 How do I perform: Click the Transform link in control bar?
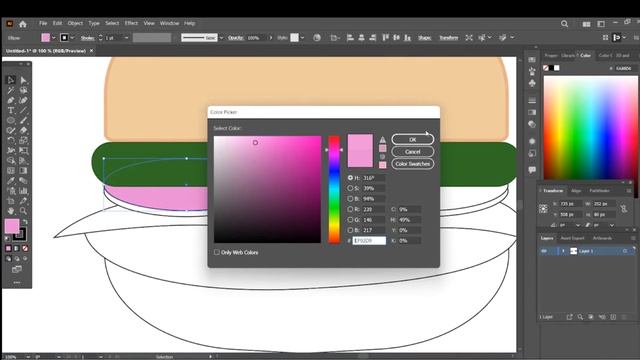point(449,38)
